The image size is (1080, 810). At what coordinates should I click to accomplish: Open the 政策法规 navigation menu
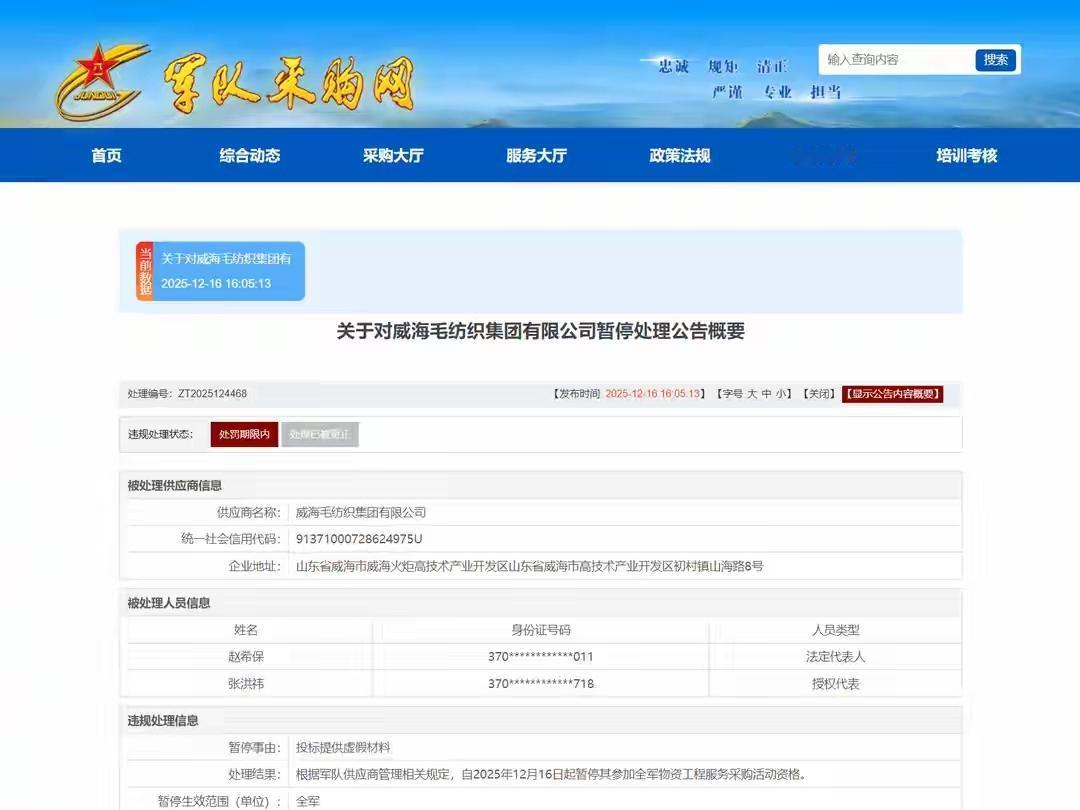click(x=680, y=155)
